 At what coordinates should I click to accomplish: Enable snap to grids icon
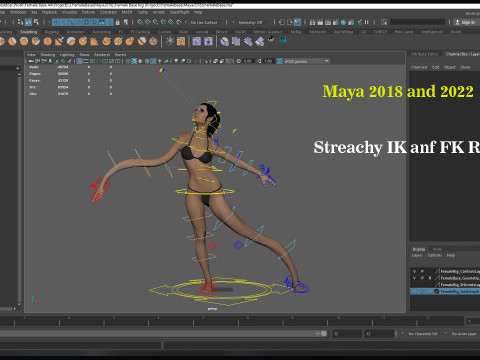click(x=140, y=22)
